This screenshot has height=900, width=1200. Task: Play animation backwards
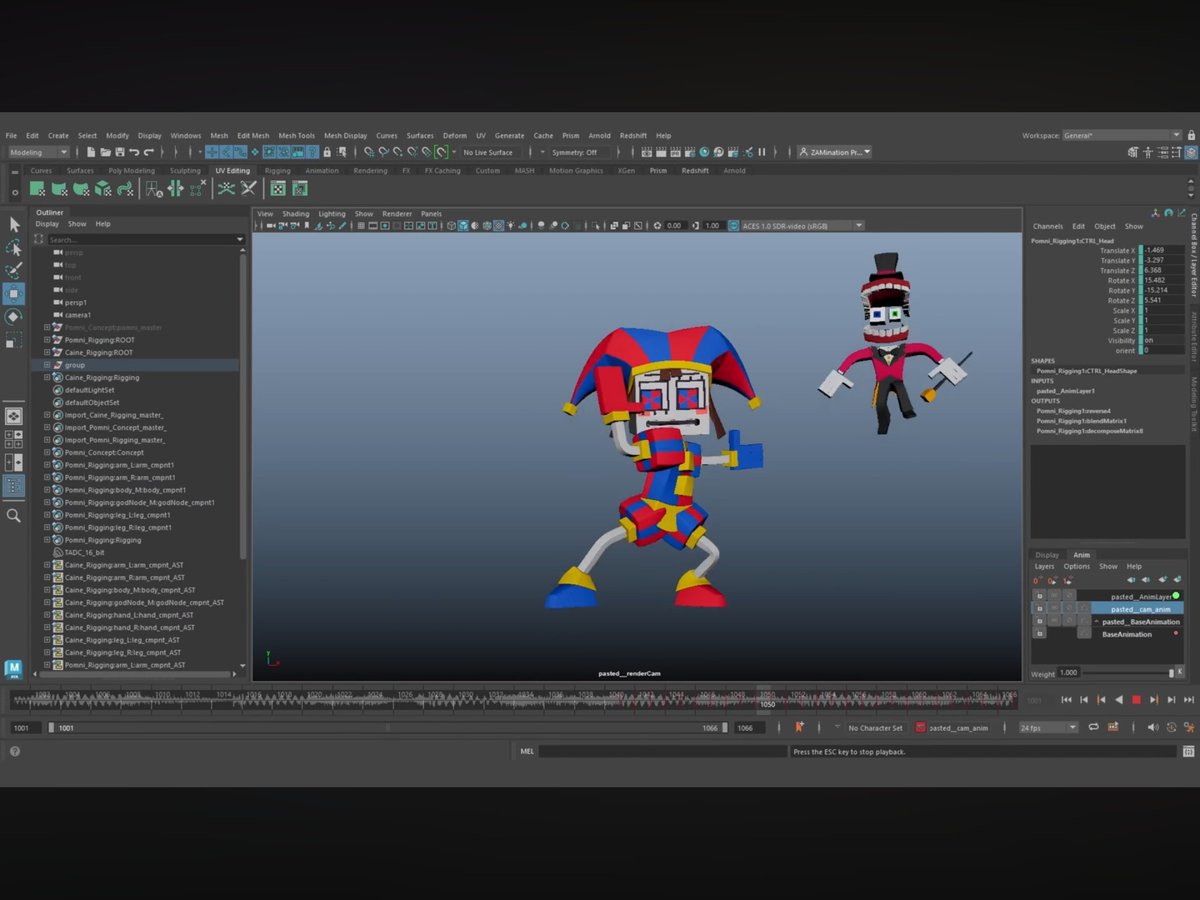tap(1118, 700)
